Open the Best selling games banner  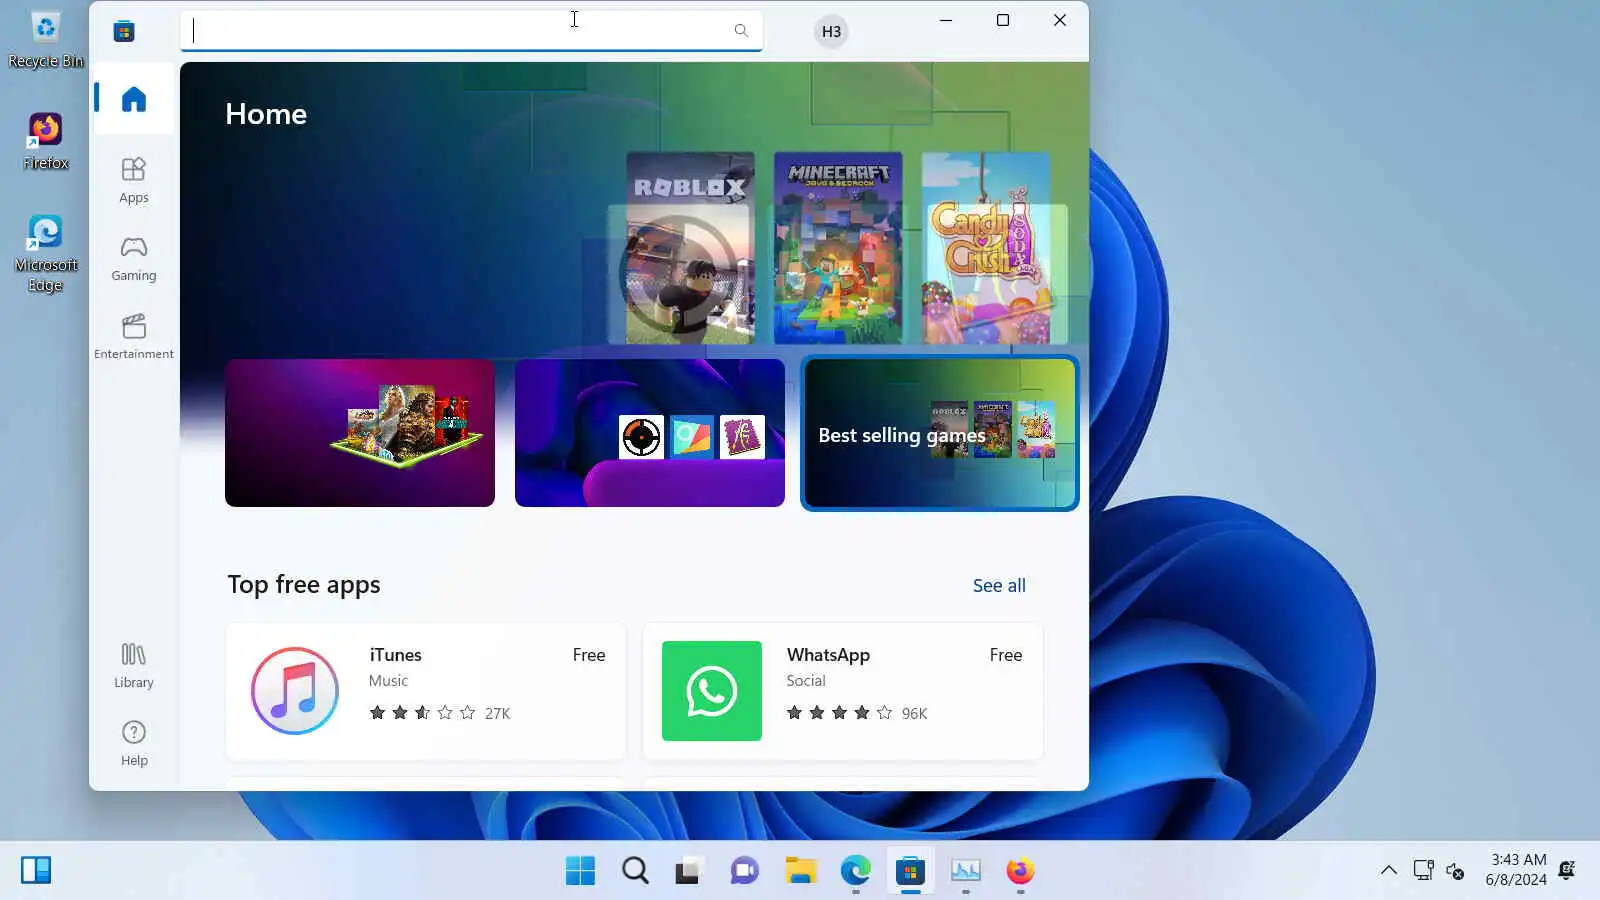[x=940, y=433]
